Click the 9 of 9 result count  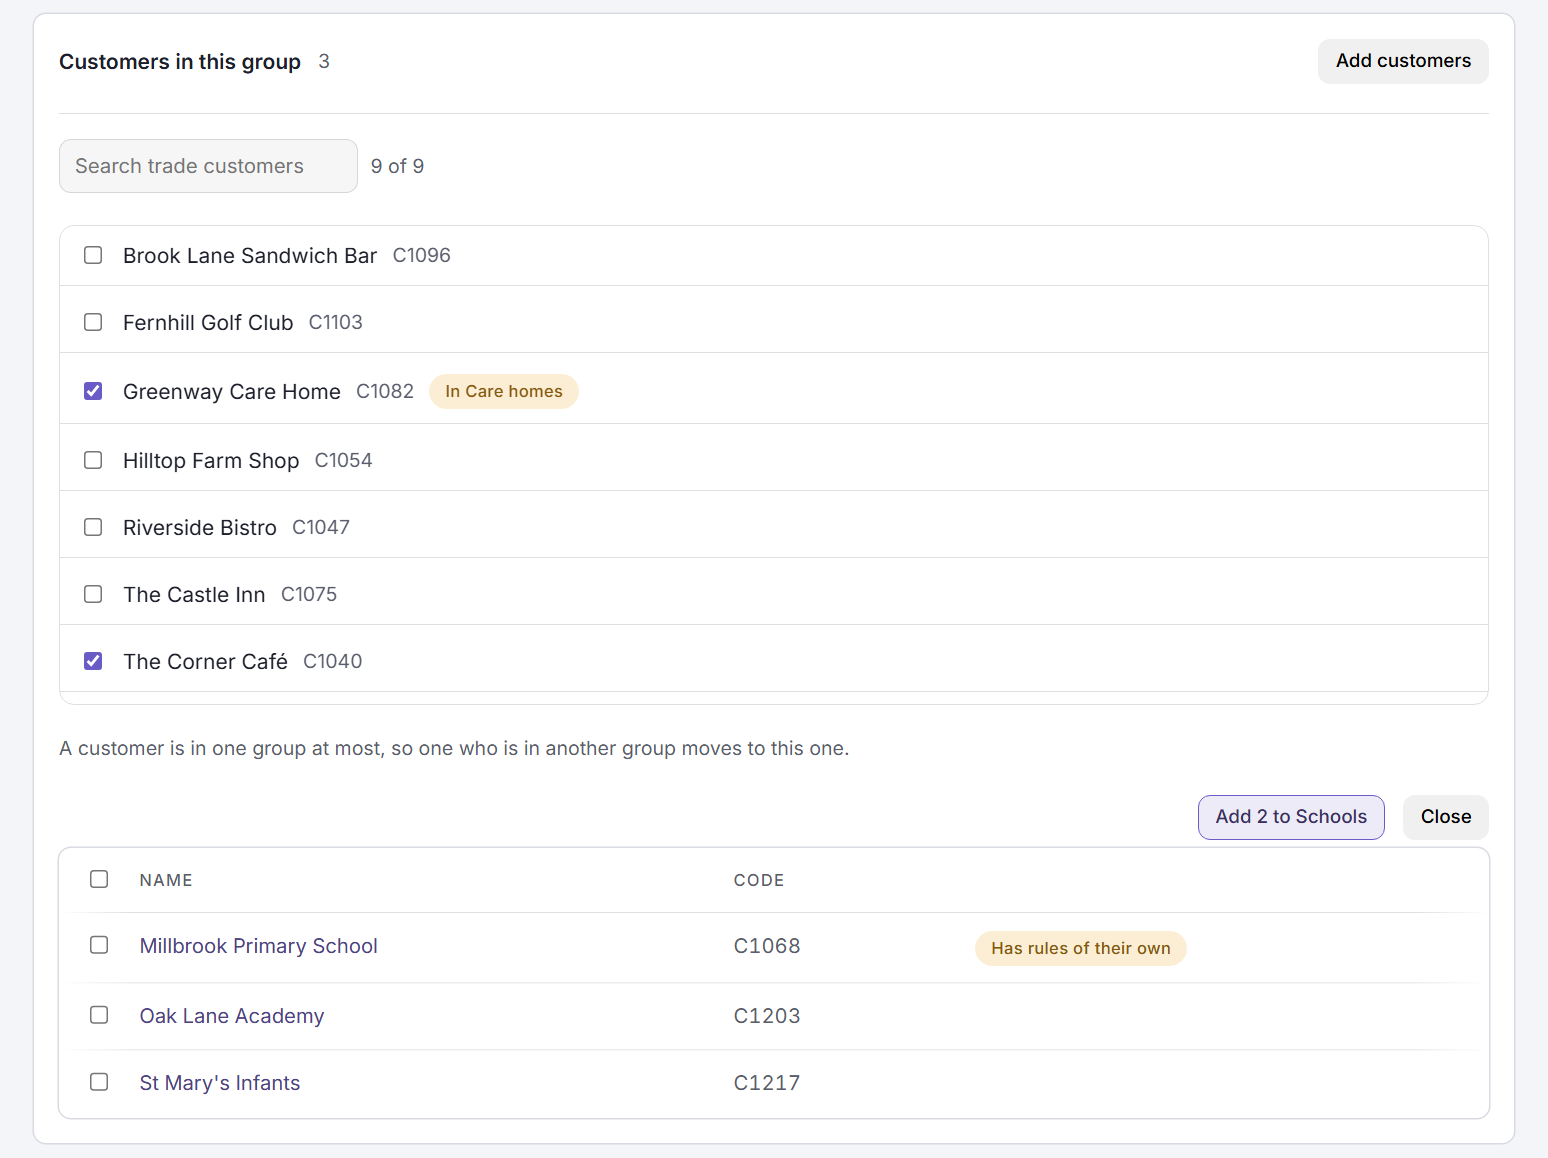[x=397, y=166]
